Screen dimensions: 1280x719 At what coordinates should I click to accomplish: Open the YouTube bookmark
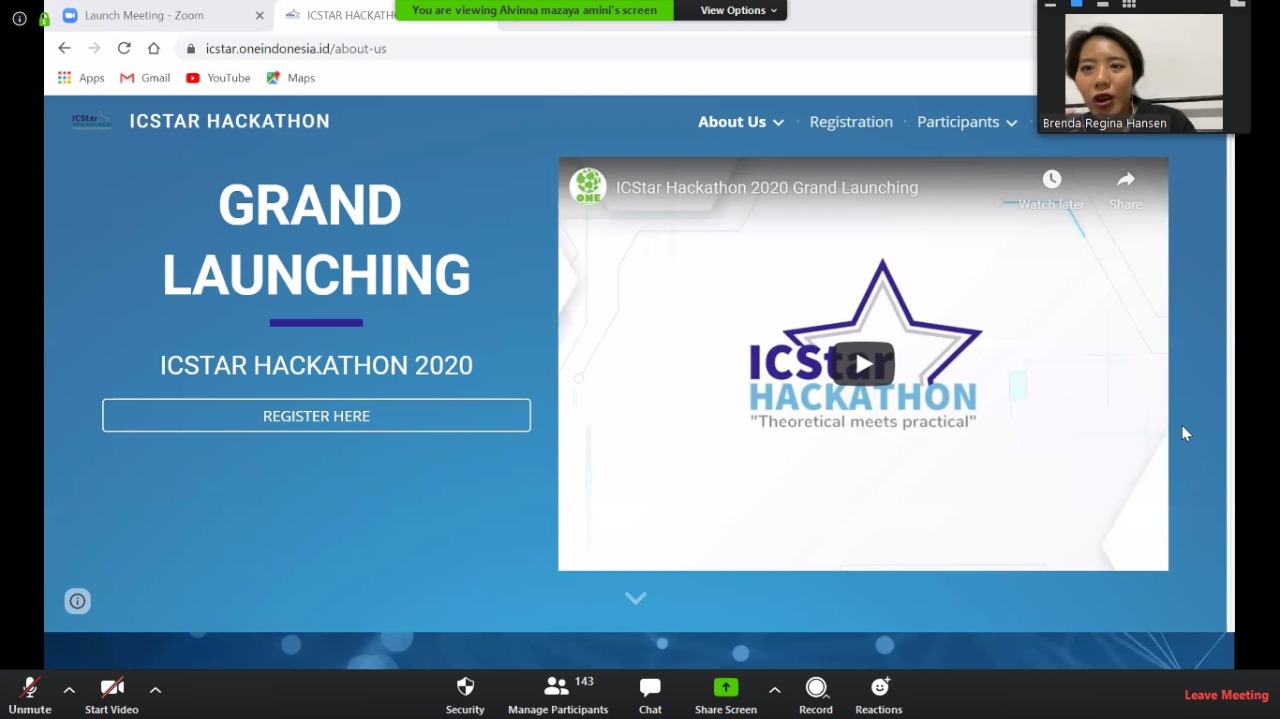[x=218, y=78]
